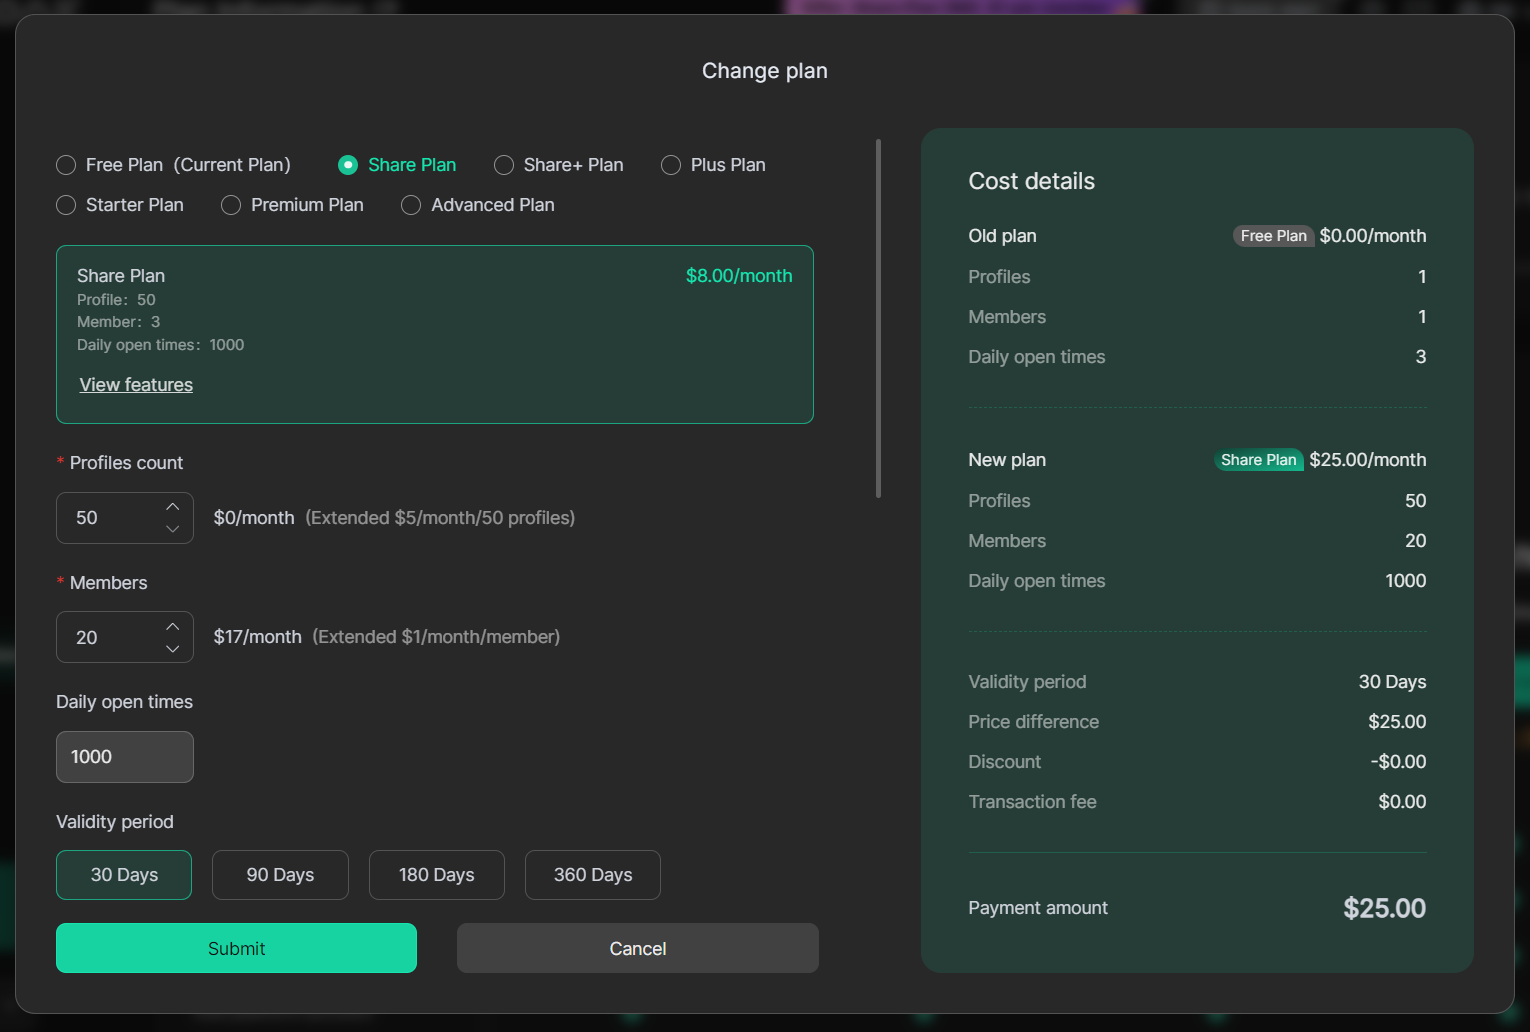This screenshot has width=1530, height=1032.
Task: Open the View features link
Action: point(135,384)
